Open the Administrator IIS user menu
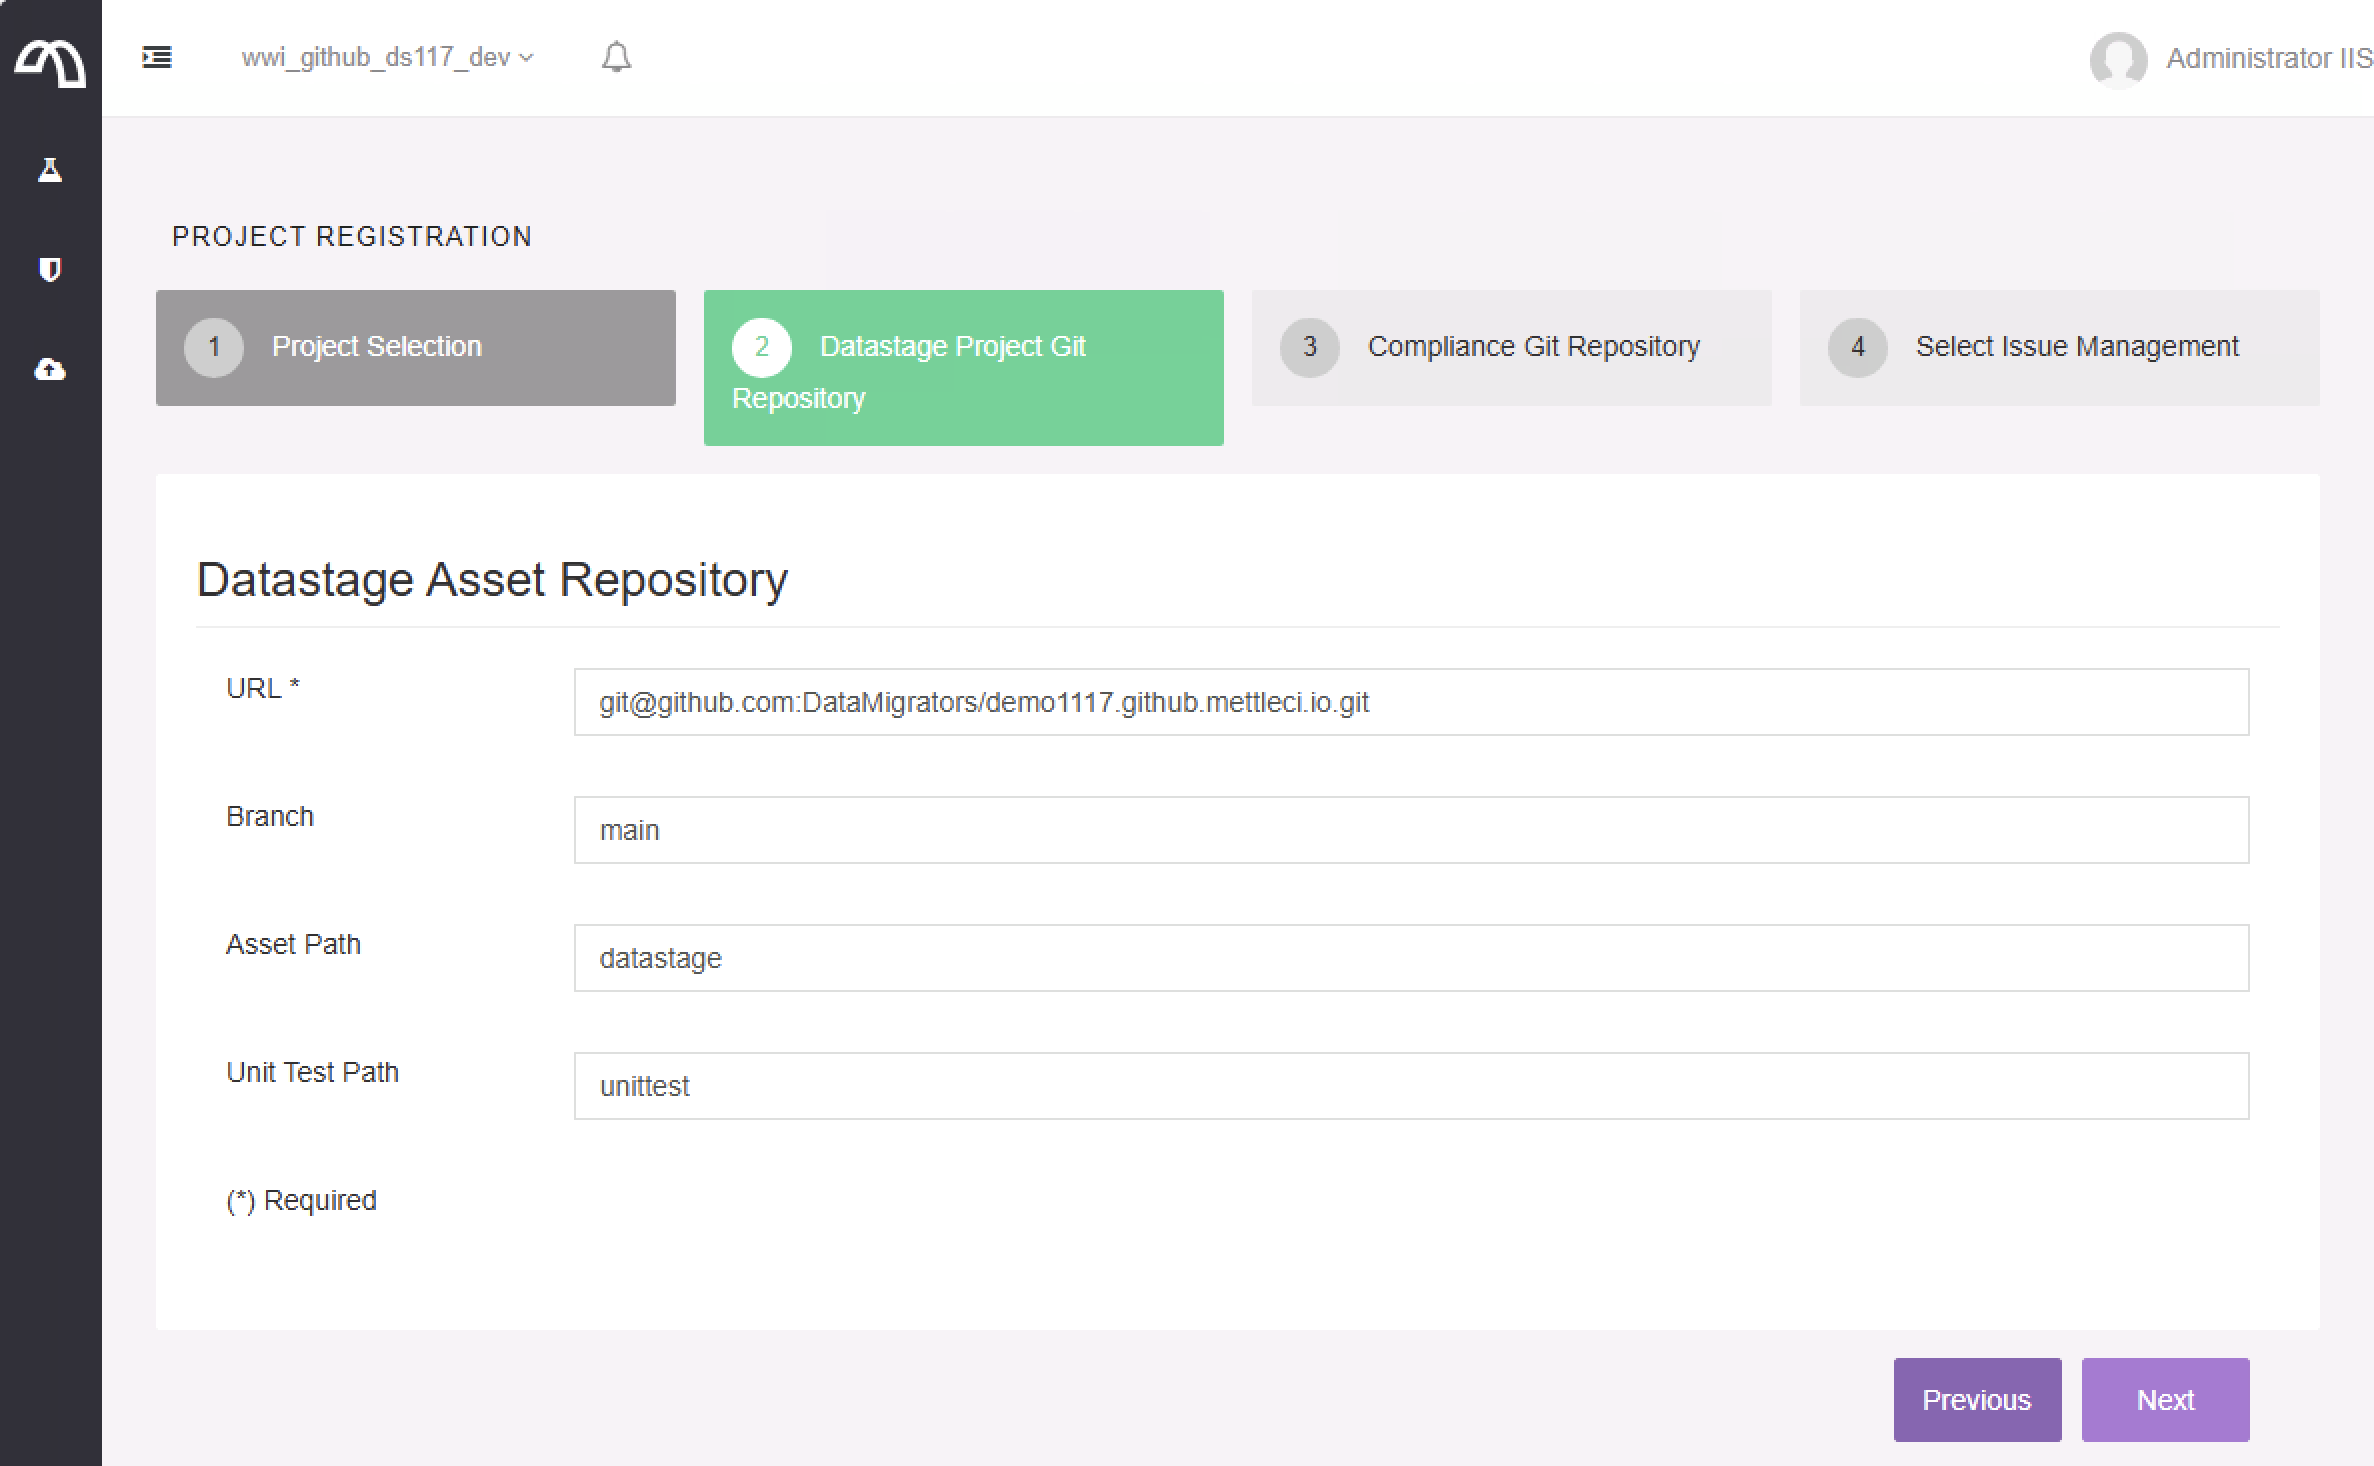2374x1466 pixels. (2268, 59)
